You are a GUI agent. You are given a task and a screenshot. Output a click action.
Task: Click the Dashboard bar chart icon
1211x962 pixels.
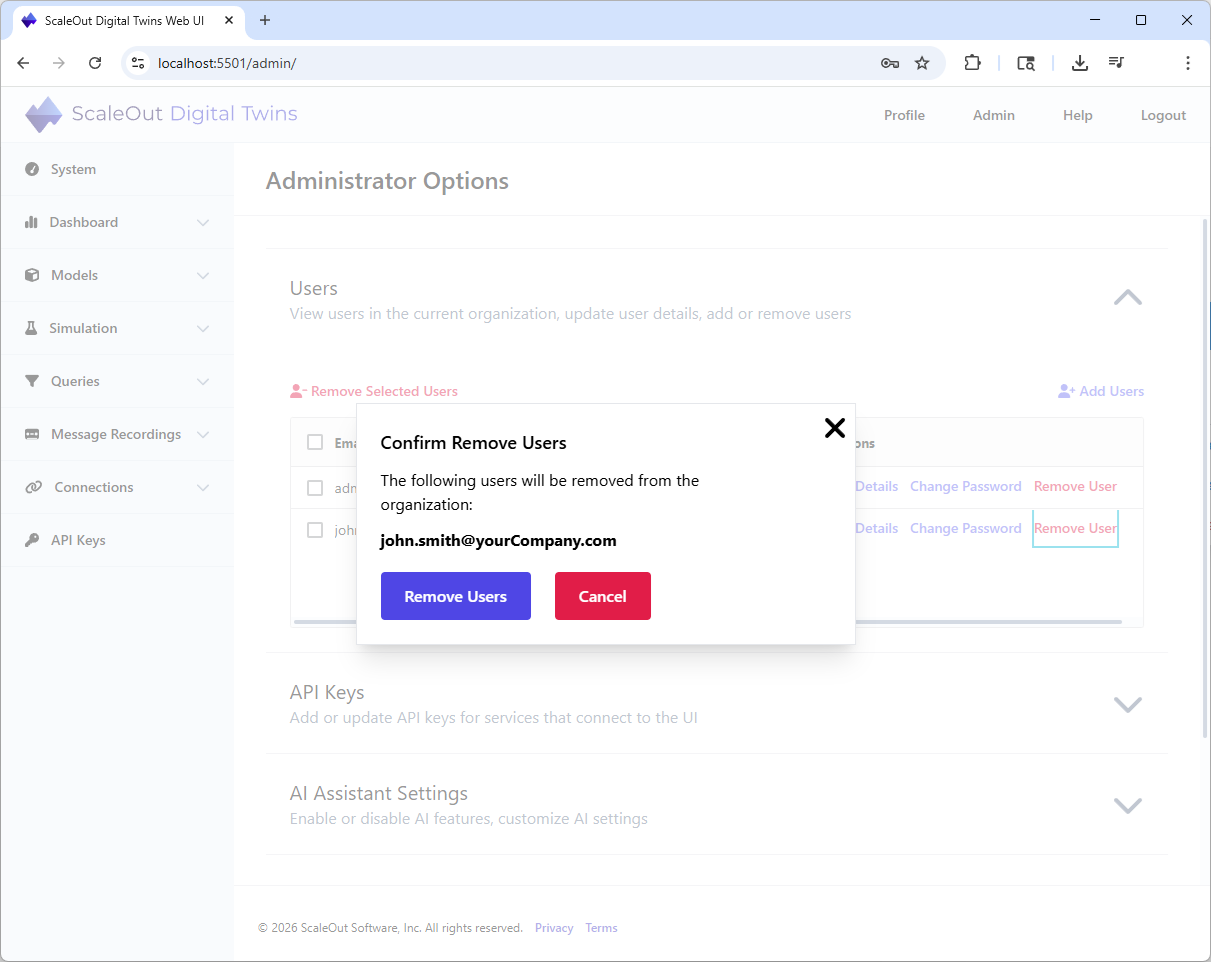[x=31, y=222]
